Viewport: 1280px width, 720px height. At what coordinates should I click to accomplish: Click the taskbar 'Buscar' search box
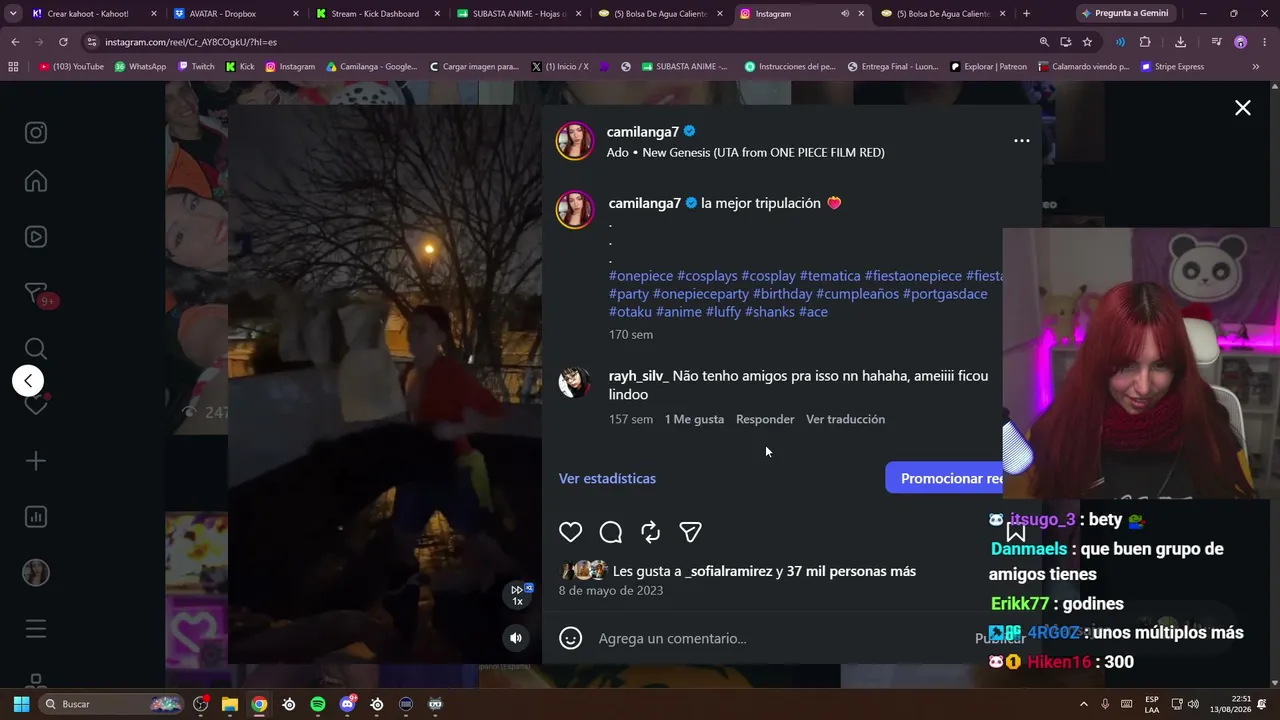pyautogui.click(x=113, y=704)
